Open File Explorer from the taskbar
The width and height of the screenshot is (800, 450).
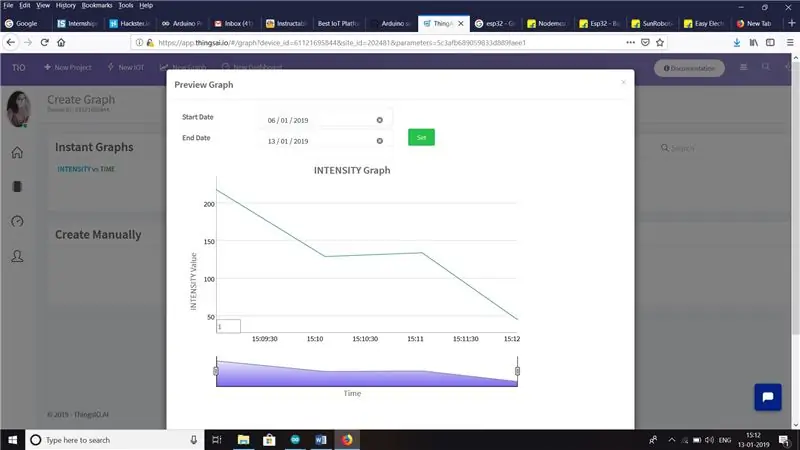[x=243, y=440]
